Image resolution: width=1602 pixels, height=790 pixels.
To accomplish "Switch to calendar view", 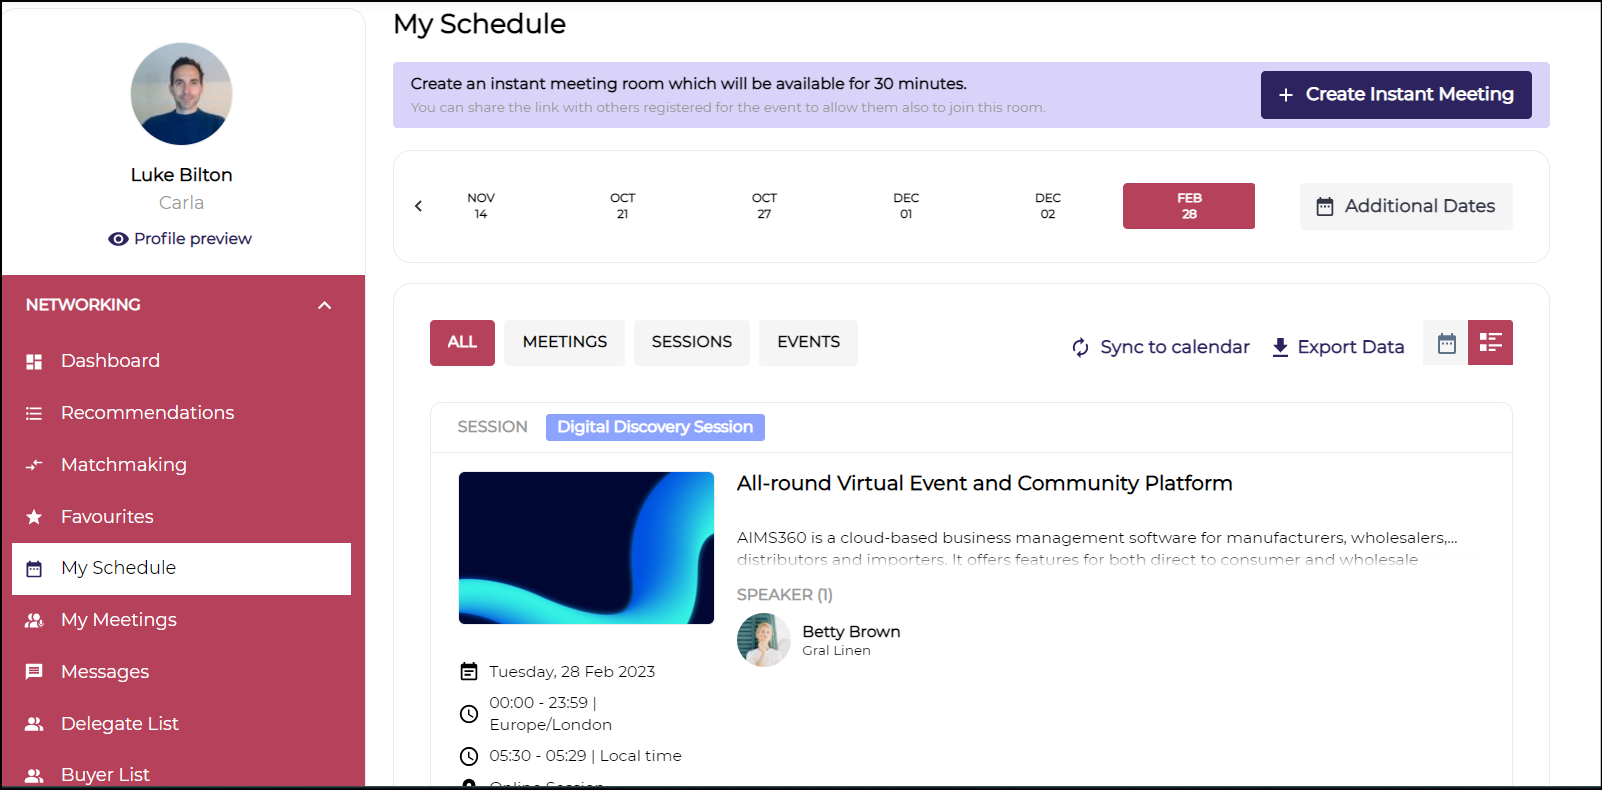I will [1446, 343].
